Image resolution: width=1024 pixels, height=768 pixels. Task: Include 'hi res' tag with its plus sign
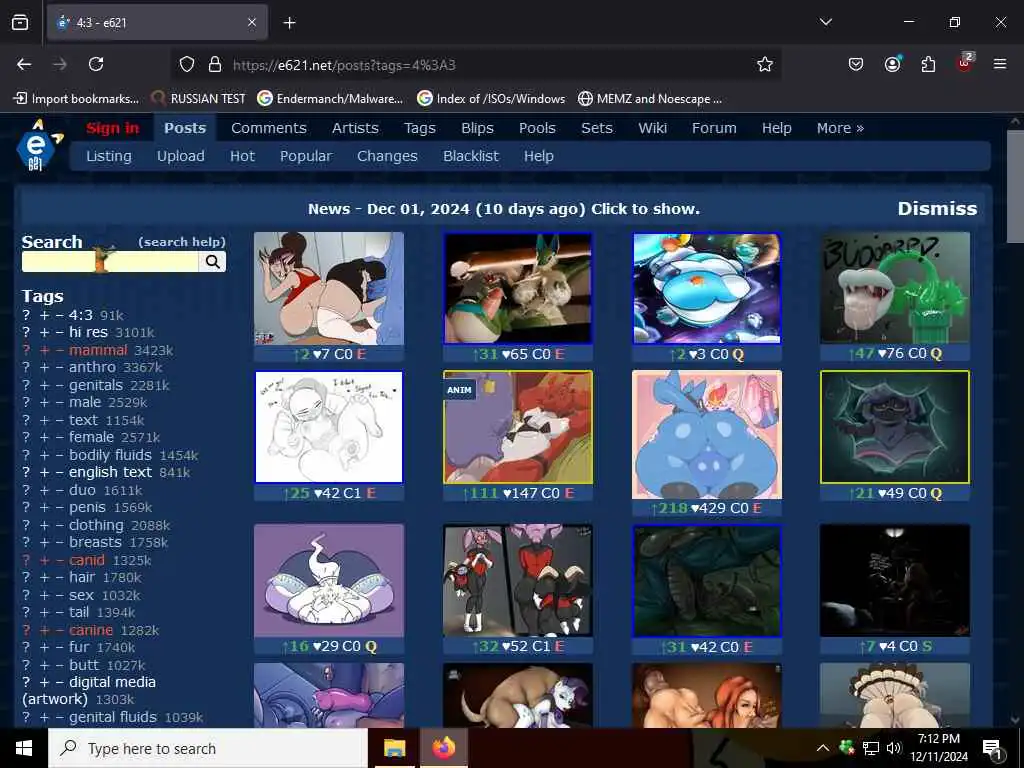click(44, 332)
